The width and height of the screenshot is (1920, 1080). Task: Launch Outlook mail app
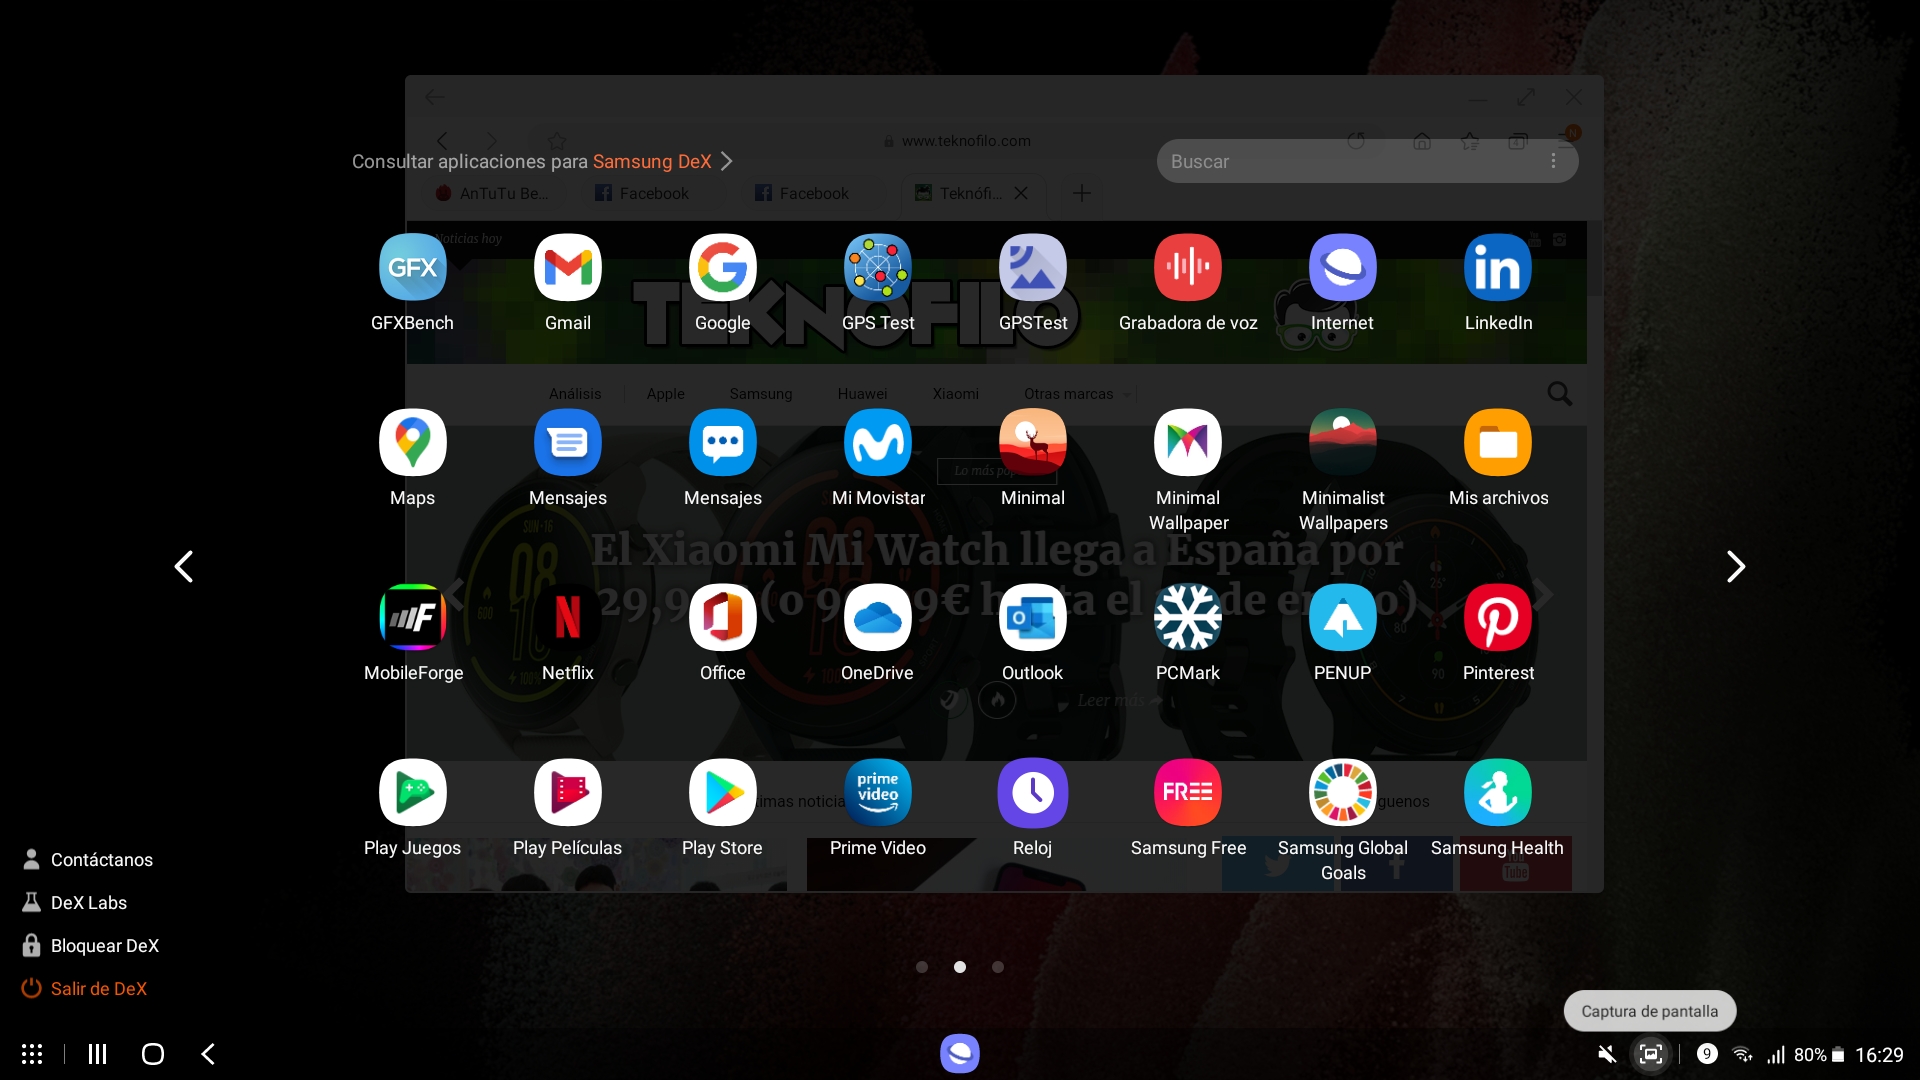pyautogui.click(x=1032, y=618)
